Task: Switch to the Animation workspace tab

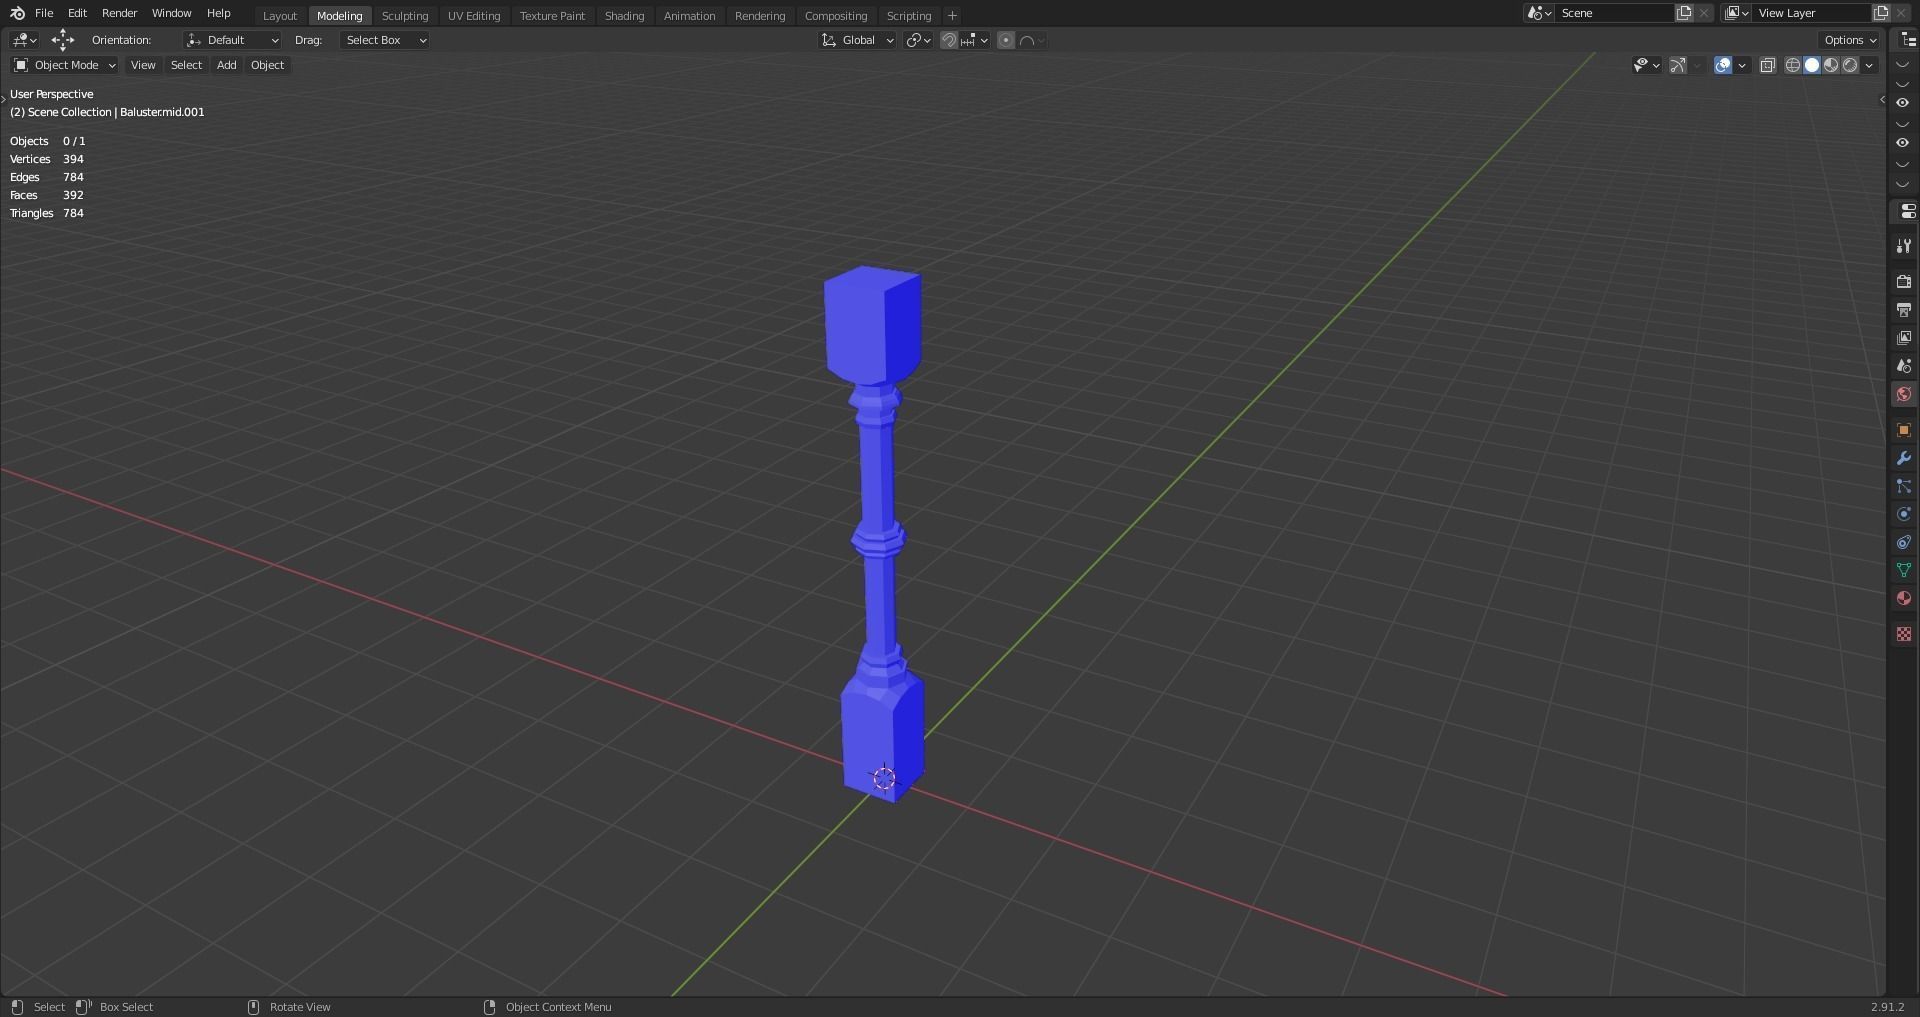Action: coord(689,16)
